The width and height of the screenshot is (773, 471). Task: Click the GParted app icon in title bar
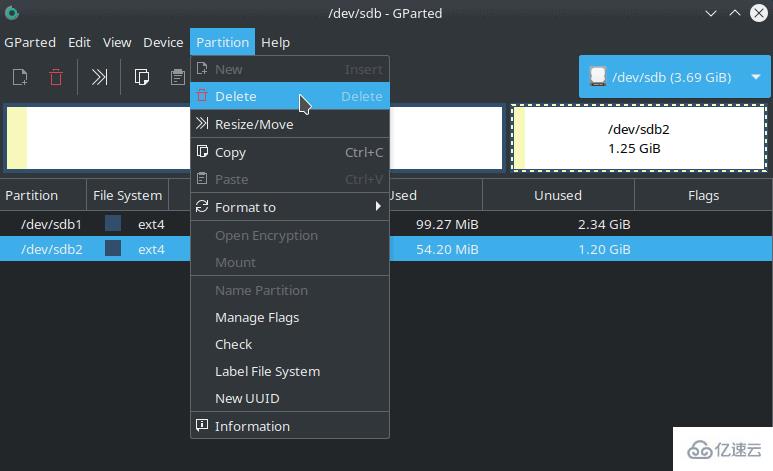point(11,13)
